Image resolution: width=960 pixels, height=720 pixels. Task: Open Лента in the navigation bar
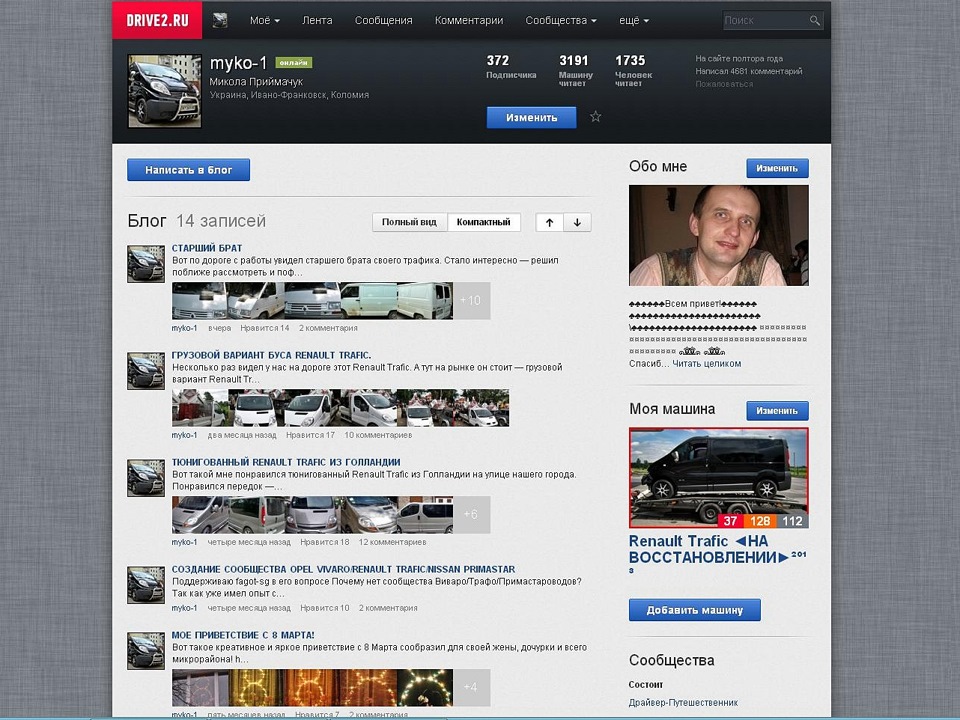[317, 20]
